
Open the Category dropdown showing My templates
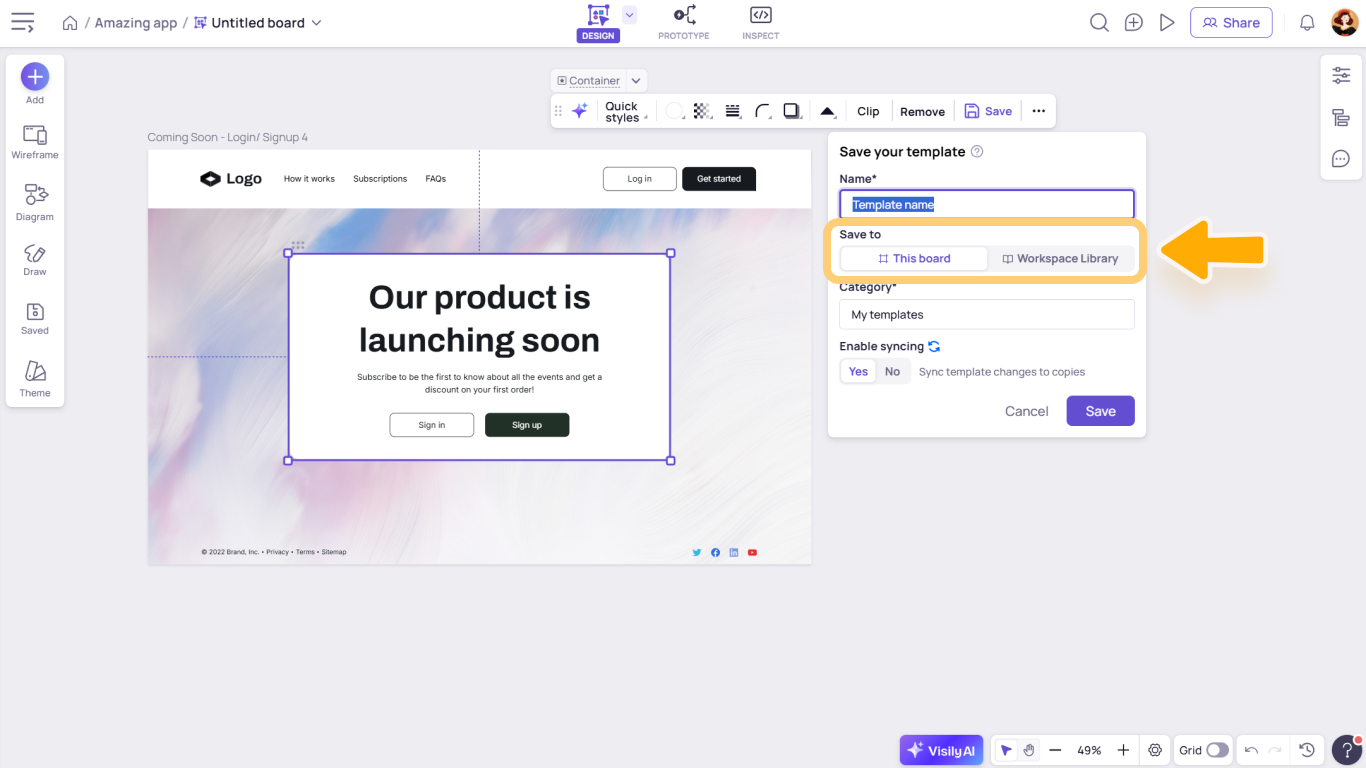[986, 314]
